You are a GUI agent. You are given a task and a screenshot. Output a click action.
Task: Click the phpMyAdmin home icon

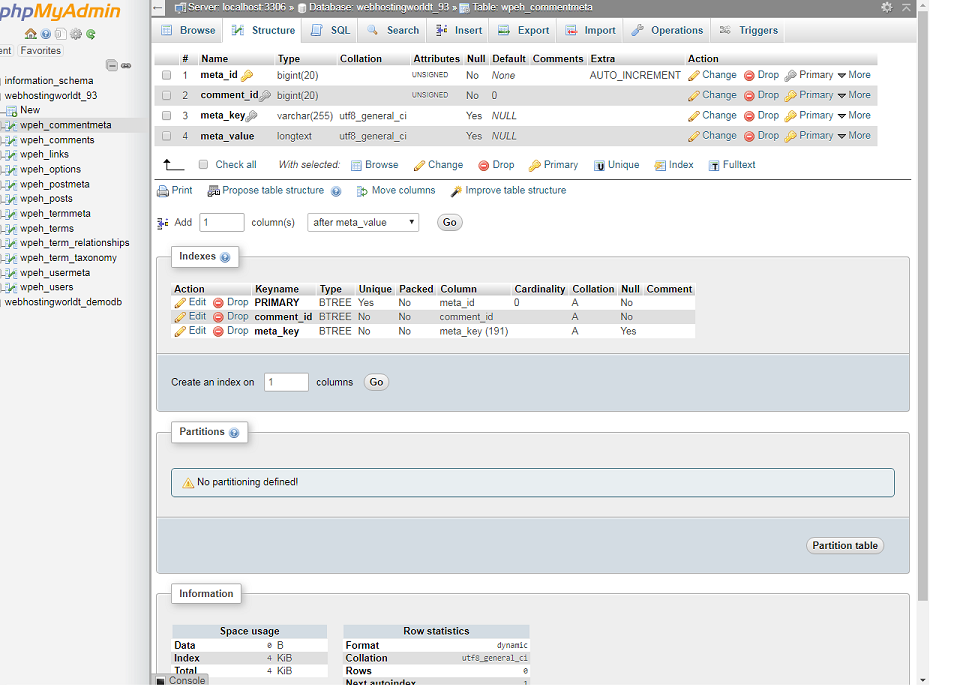31,34
